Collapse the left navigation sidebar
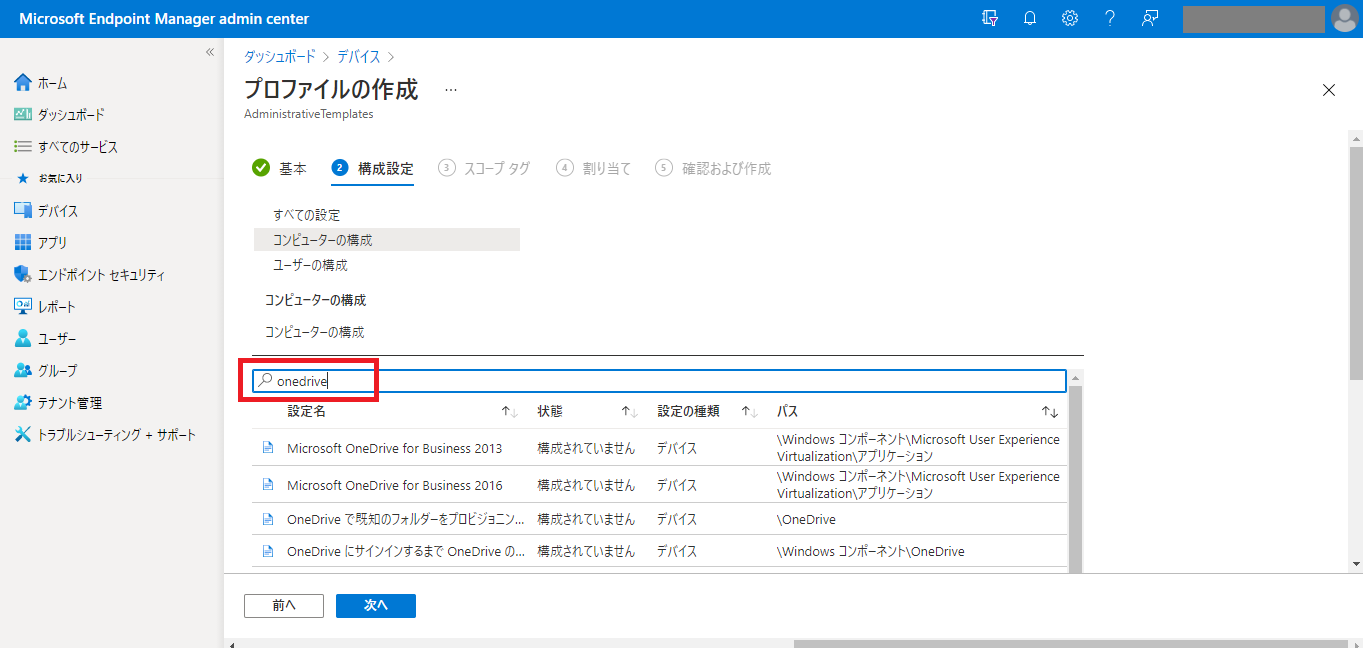This screenshot has height=648, width=1363. point(210,52)
